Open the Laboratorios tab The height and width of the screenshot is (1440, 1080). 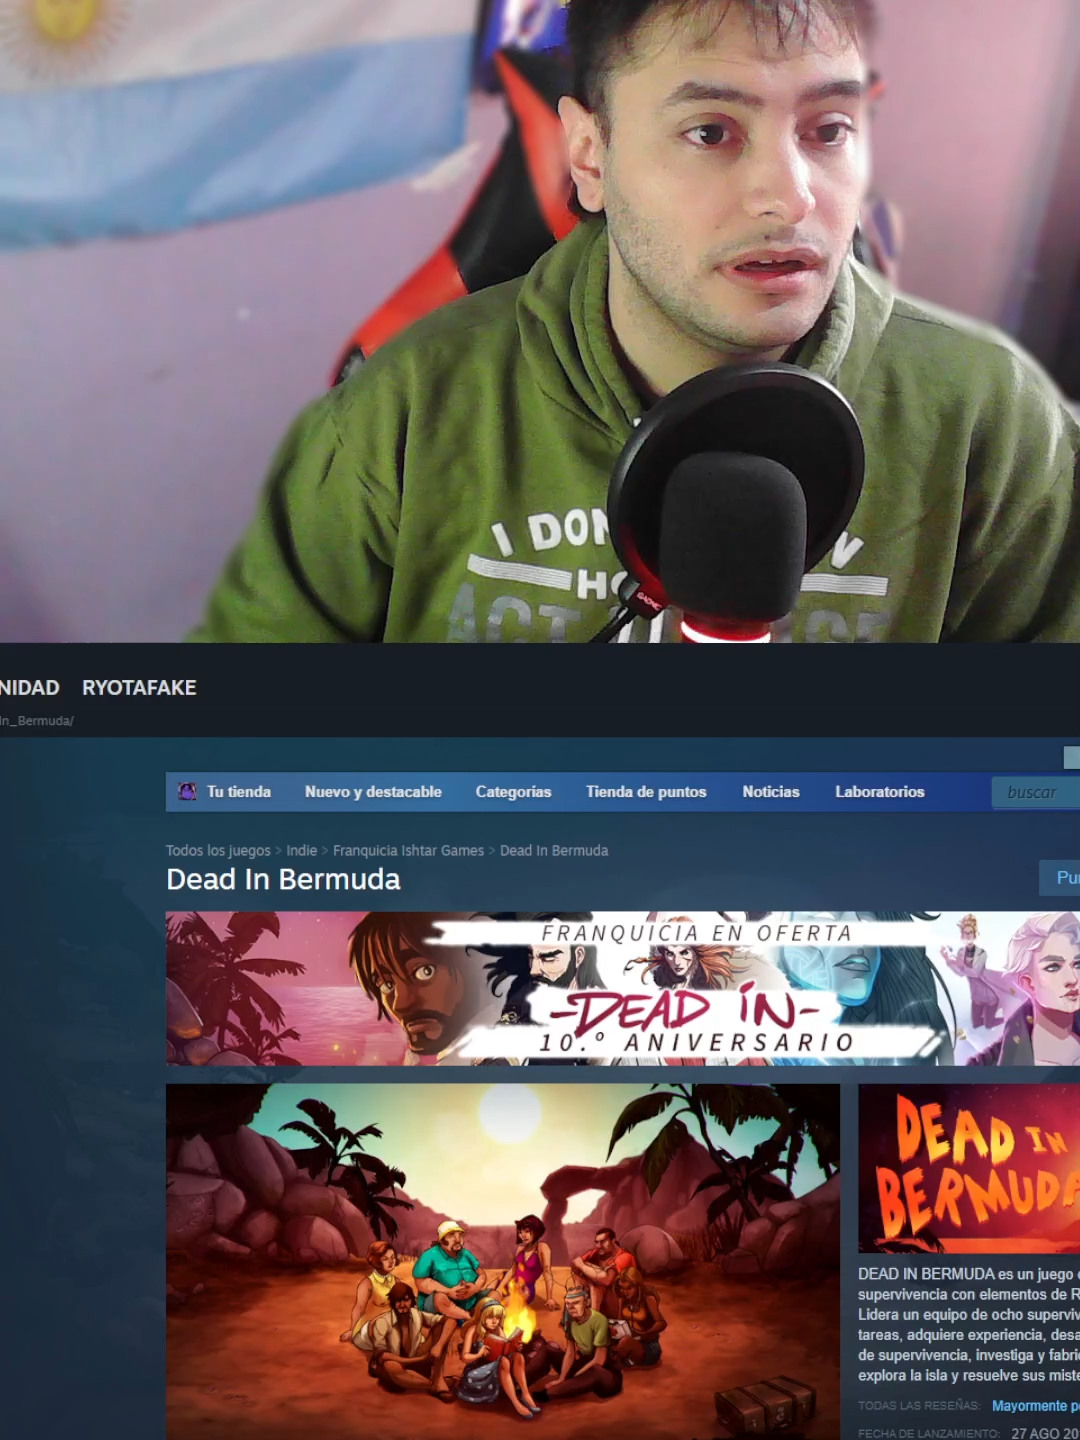coord(880,792)
